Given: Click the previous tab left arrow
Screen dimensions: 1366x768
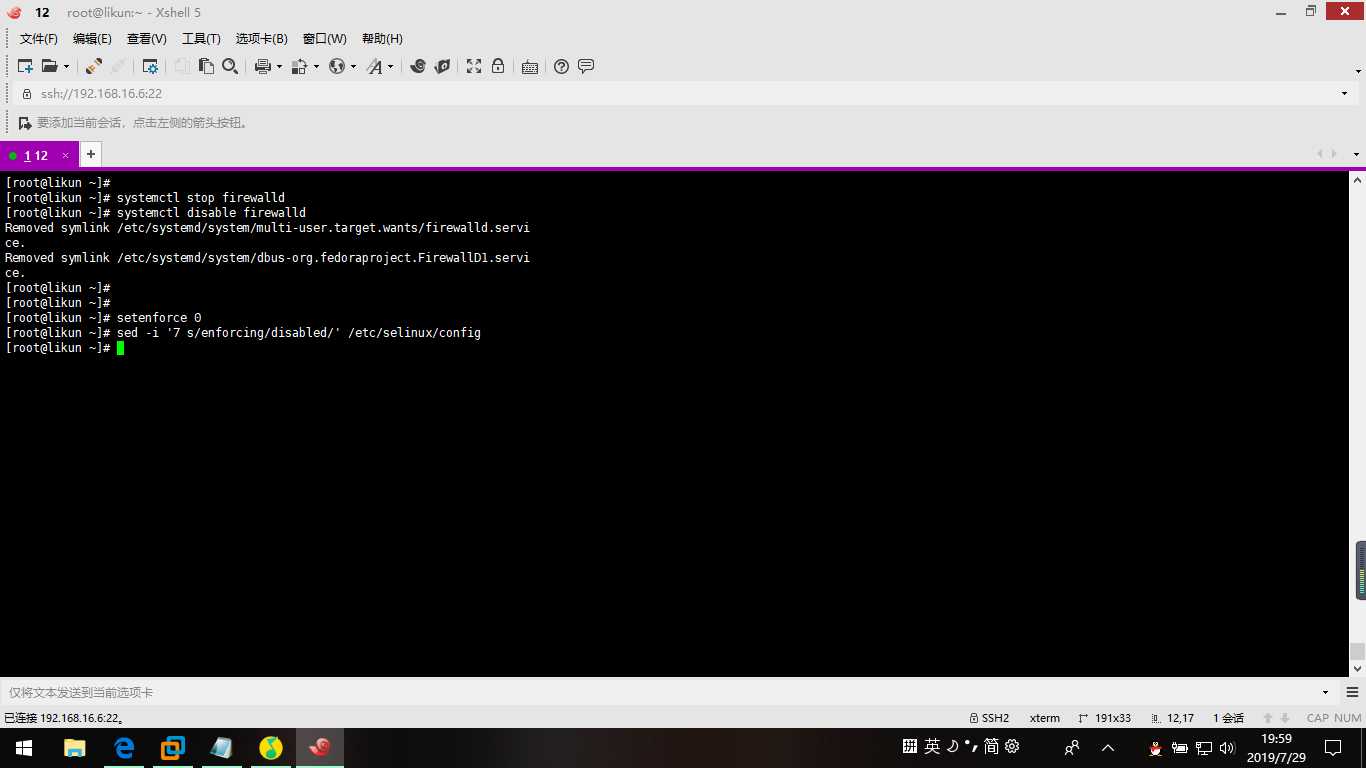Looking at the screenshot, I should pyautogui.click(x=1320, y=154).
